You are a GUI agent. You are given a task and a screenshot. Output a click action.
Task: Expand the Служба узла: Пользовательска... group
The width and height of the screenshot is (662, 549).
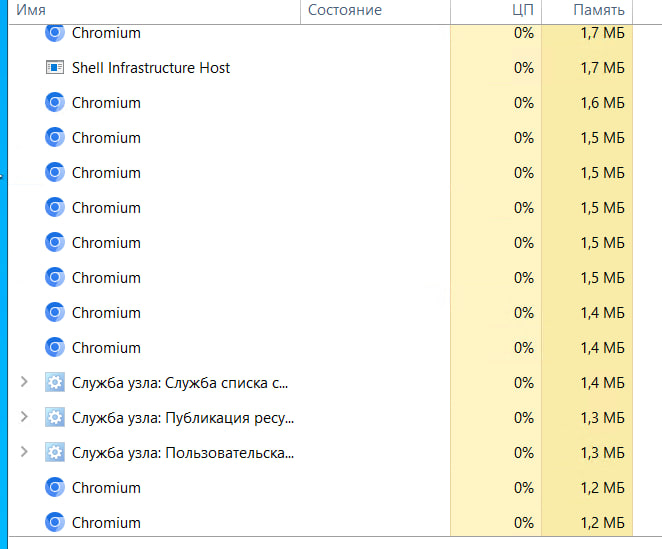click(x=25, y=453)
